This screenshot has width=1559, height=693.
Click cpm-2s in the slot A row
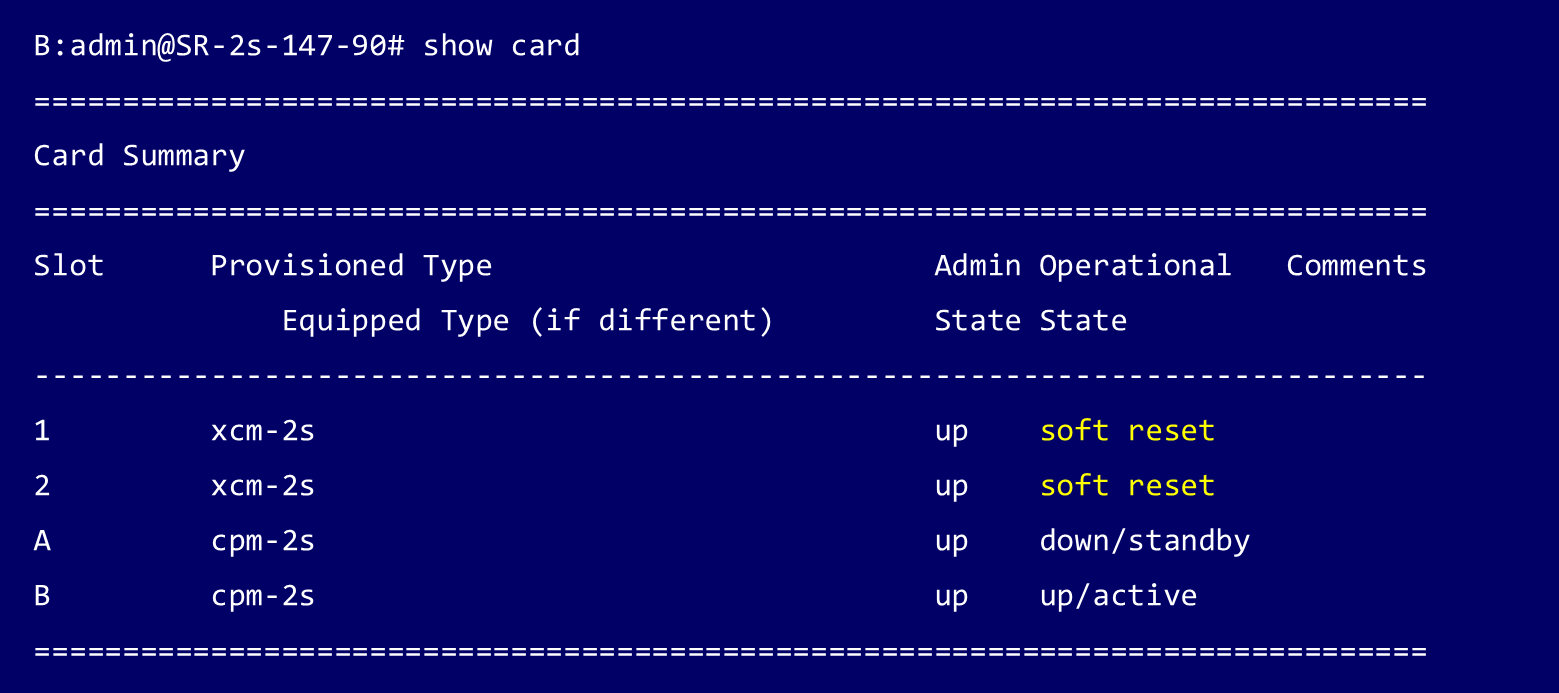click(263, 541)
